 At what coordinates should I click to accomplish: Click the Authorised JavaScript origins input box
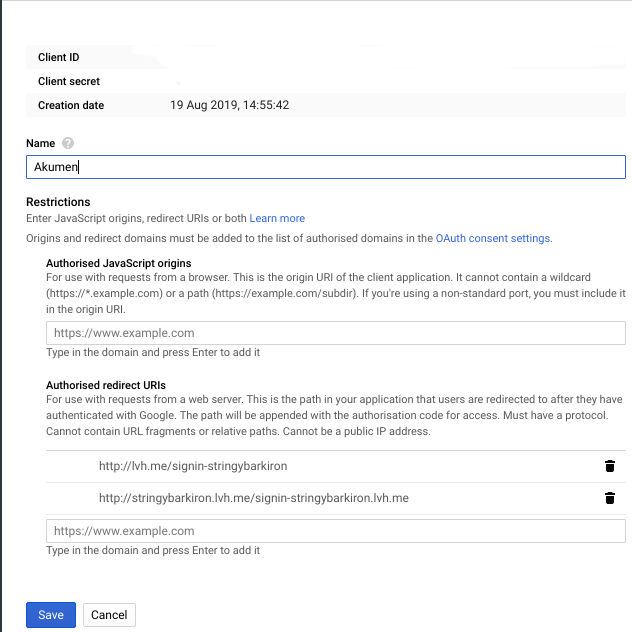pos(336,333)
